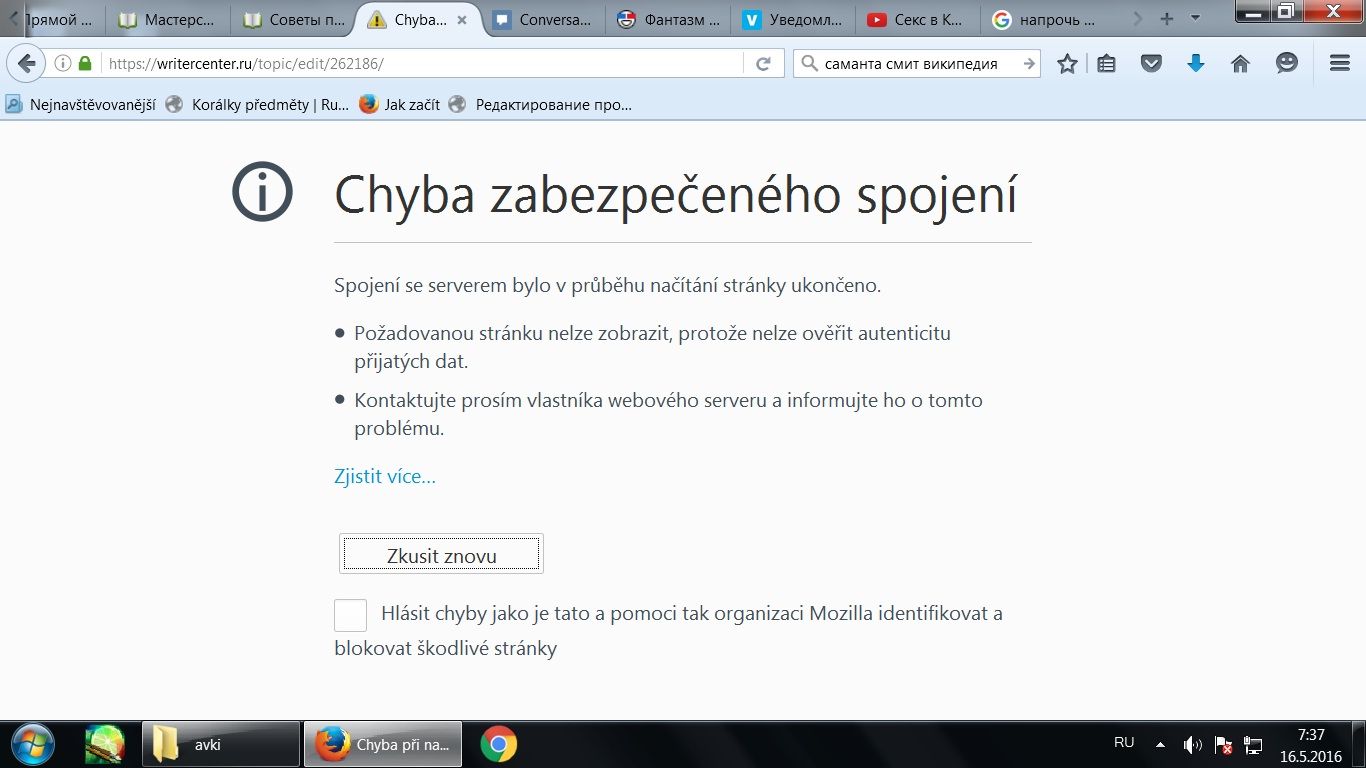Go to the home page icon
Viewport: 1366px width, 768px height.
pyautogui.click(x=1240, y=64)
